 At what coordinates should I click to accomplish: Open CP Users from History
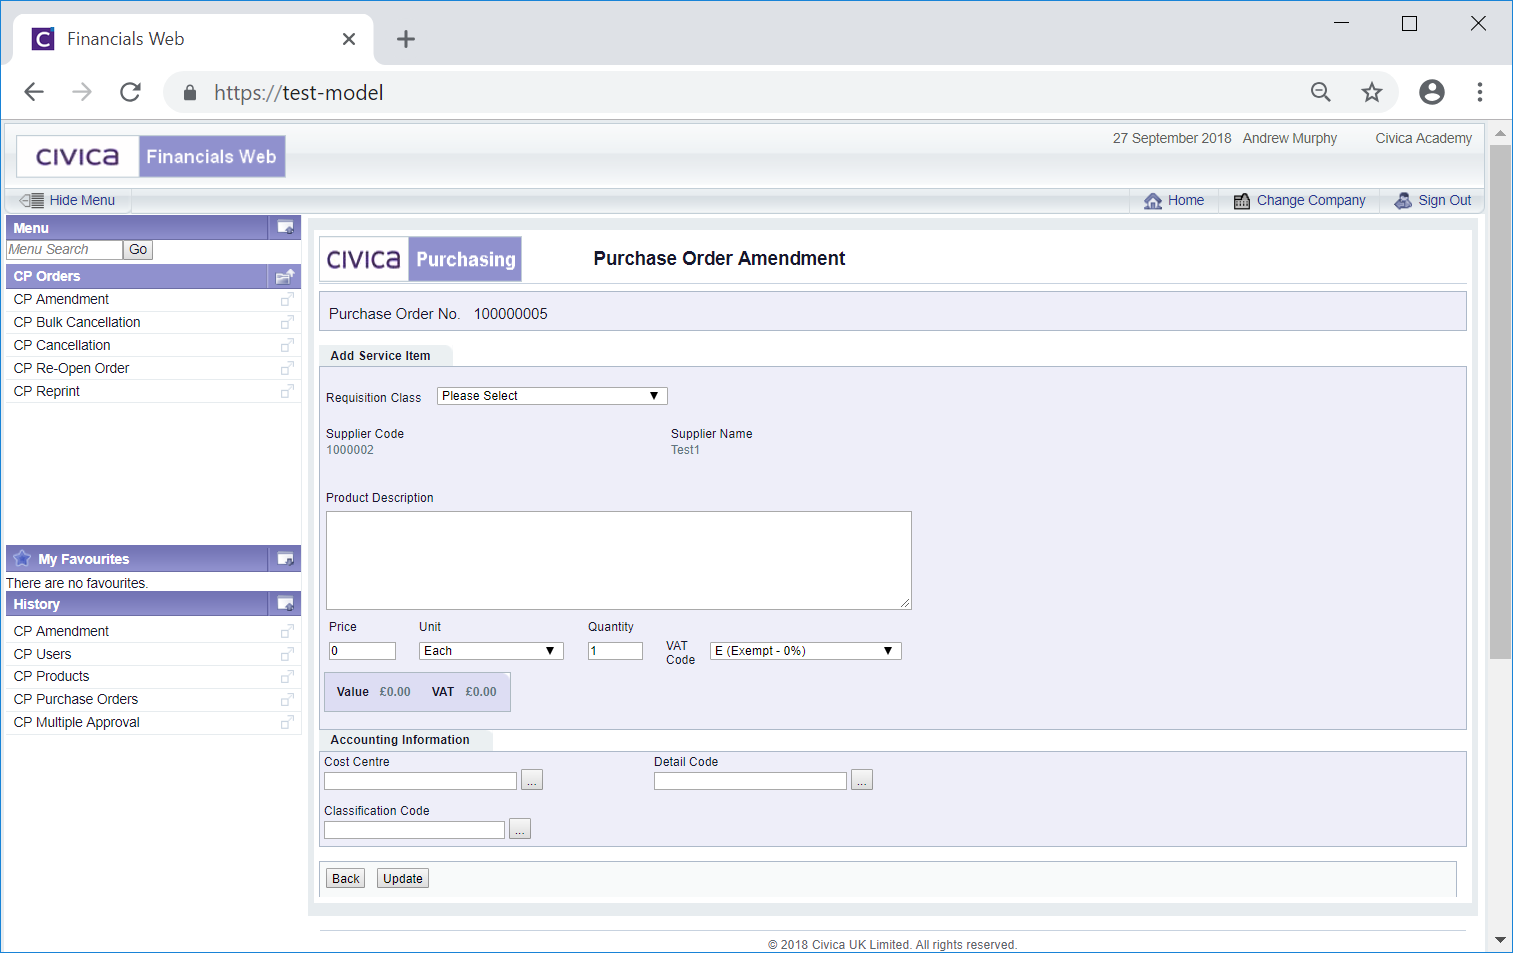[42, 654]
